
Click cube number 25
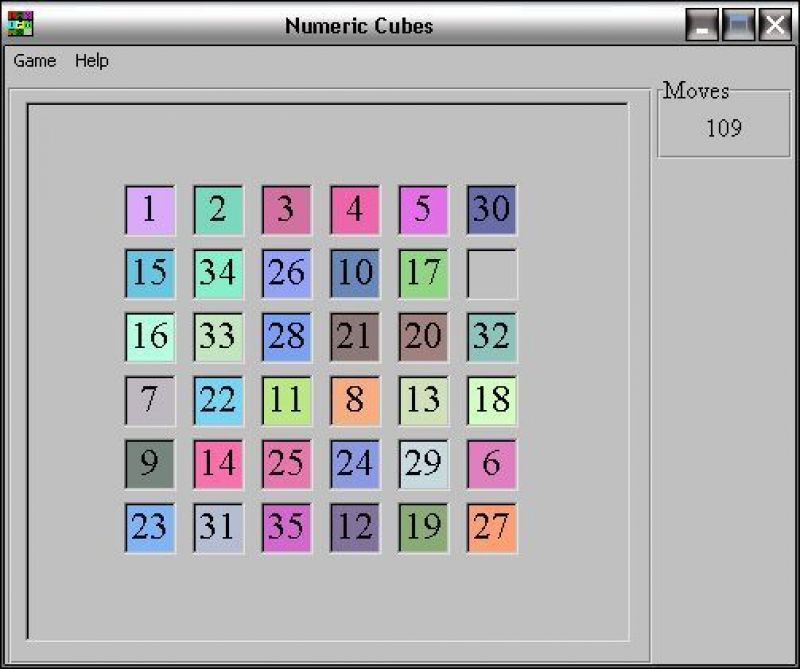click(x=287, y=465)
